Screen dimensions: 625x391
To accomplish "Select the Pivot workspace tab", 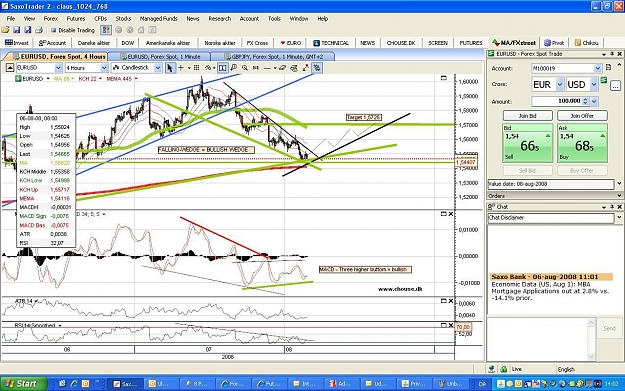I will [x=554, y=43].
